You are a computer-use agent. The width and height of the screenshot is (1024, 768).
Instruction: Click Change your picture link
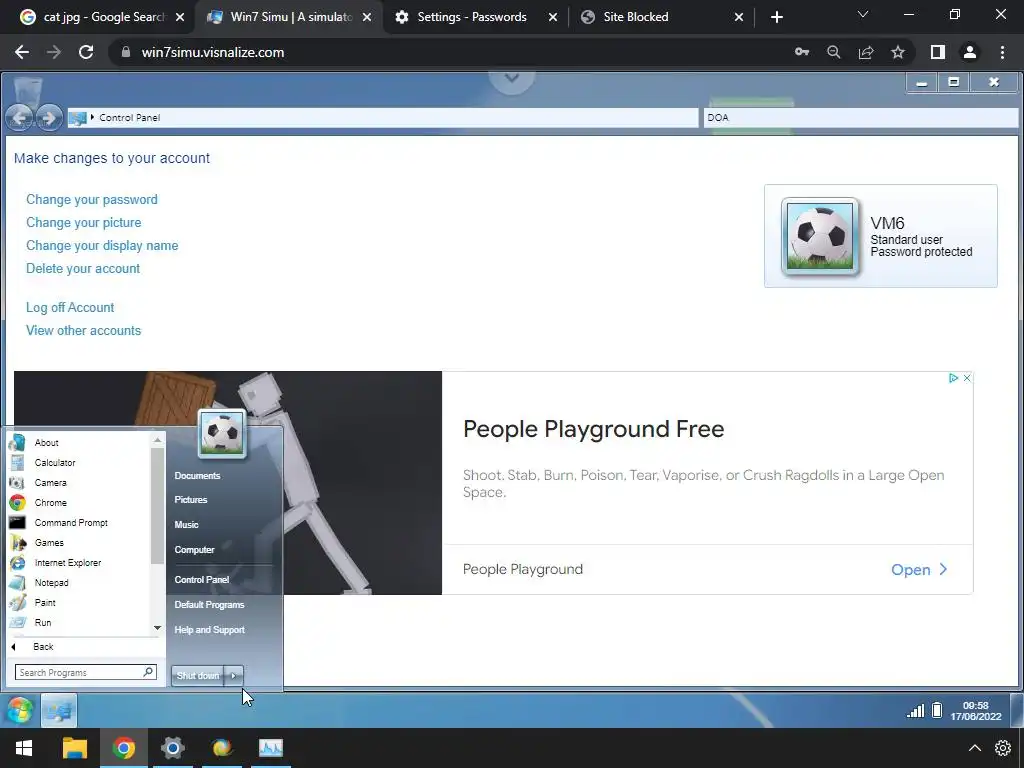tap(84, 222)
